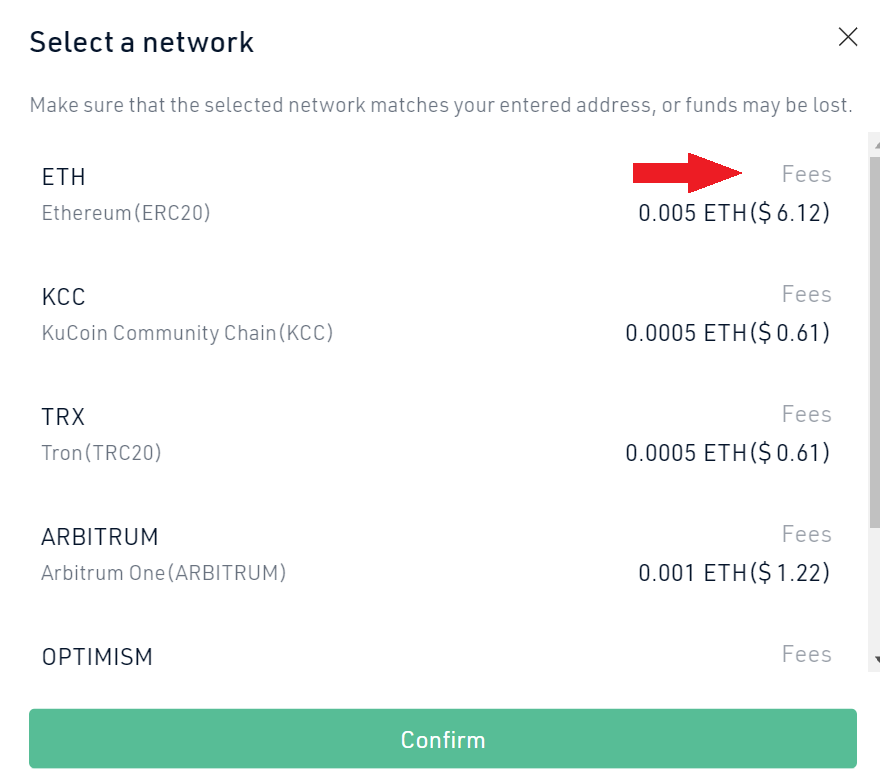Viewport: 880px width, 781px height.
Task: Click the Fees label in the ETH row
Action: coord(806,175)
